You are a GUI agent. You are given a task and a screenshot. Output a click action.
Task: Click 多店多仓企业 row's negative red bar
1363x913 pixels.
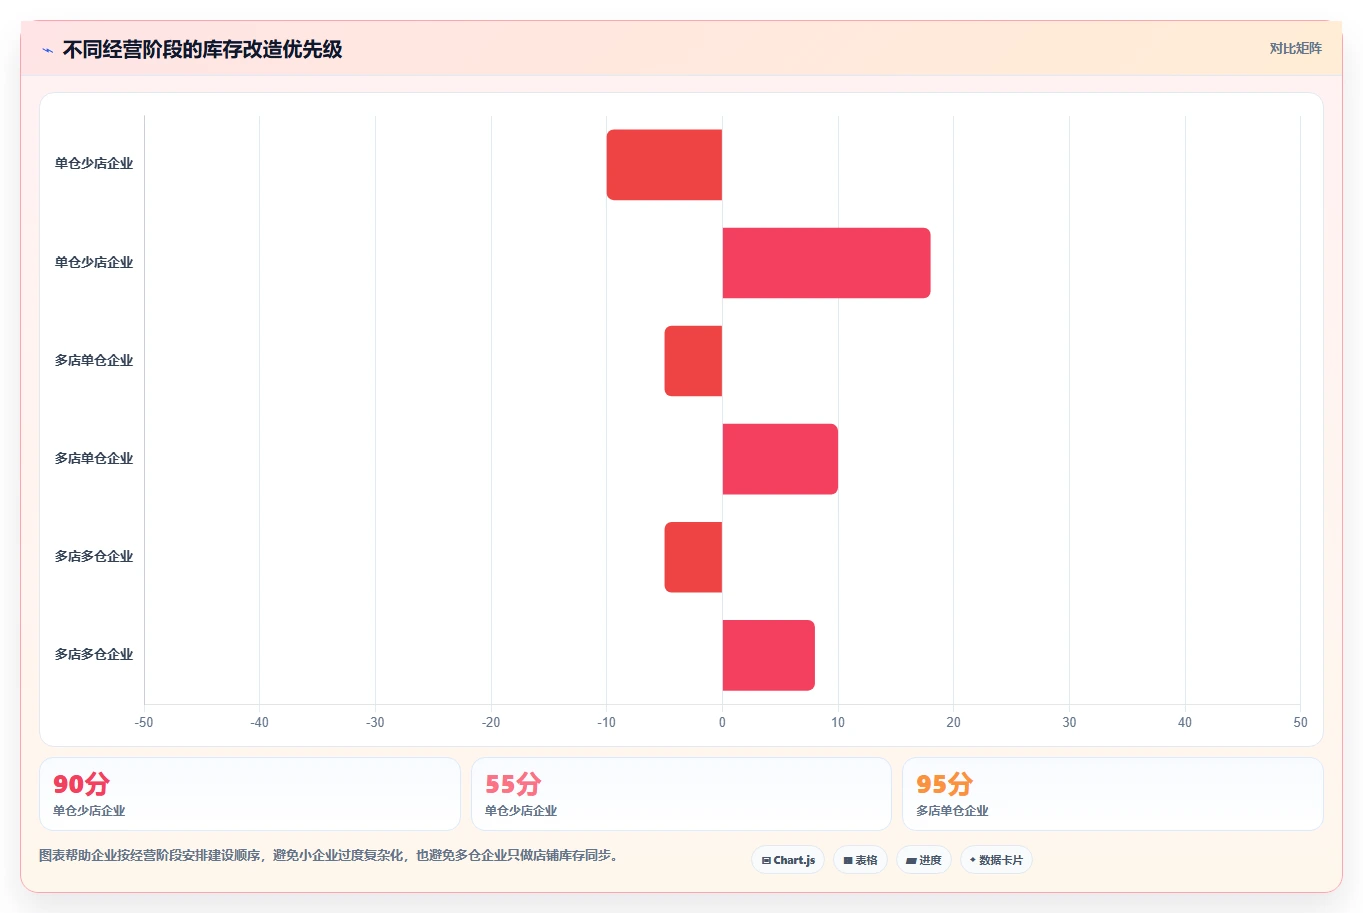(693, 557)
